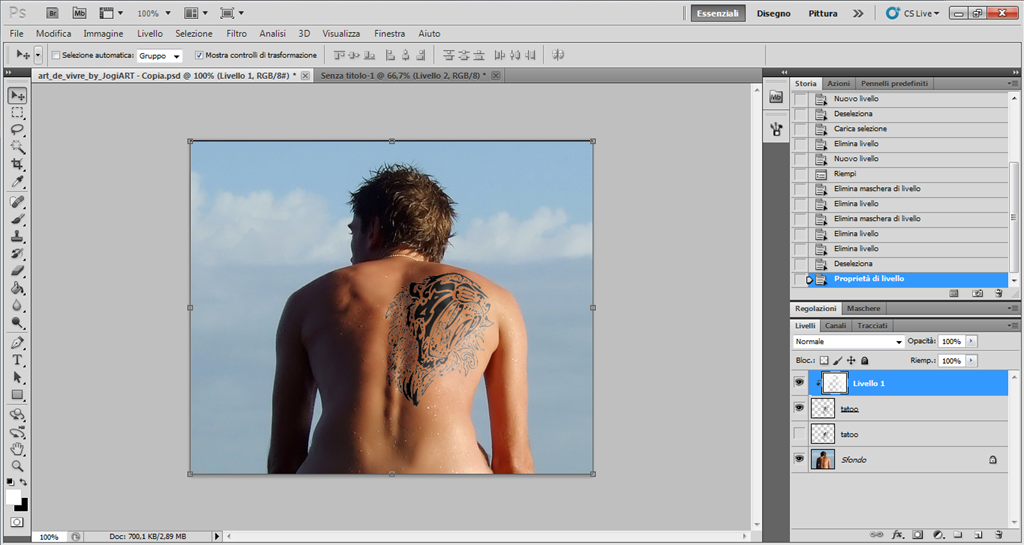Open the screen mode dropdown
The image size is (1024, 545).
click(x=232, y=13)
